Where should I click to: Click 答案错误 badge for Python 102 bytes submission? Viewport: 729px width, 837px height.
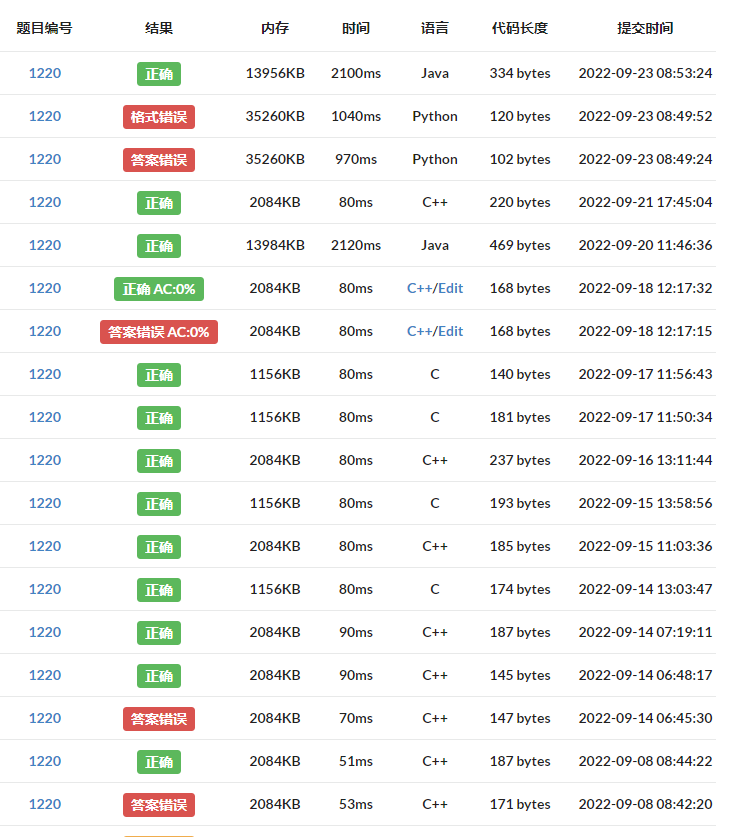coord(159,160)
